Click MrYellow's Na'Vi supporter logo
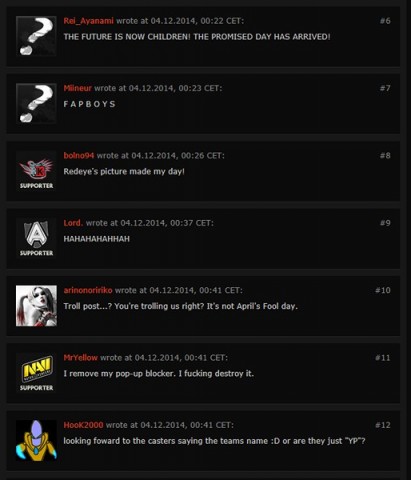The width and height of the screenshot is (411, 480). click(36, 373)
